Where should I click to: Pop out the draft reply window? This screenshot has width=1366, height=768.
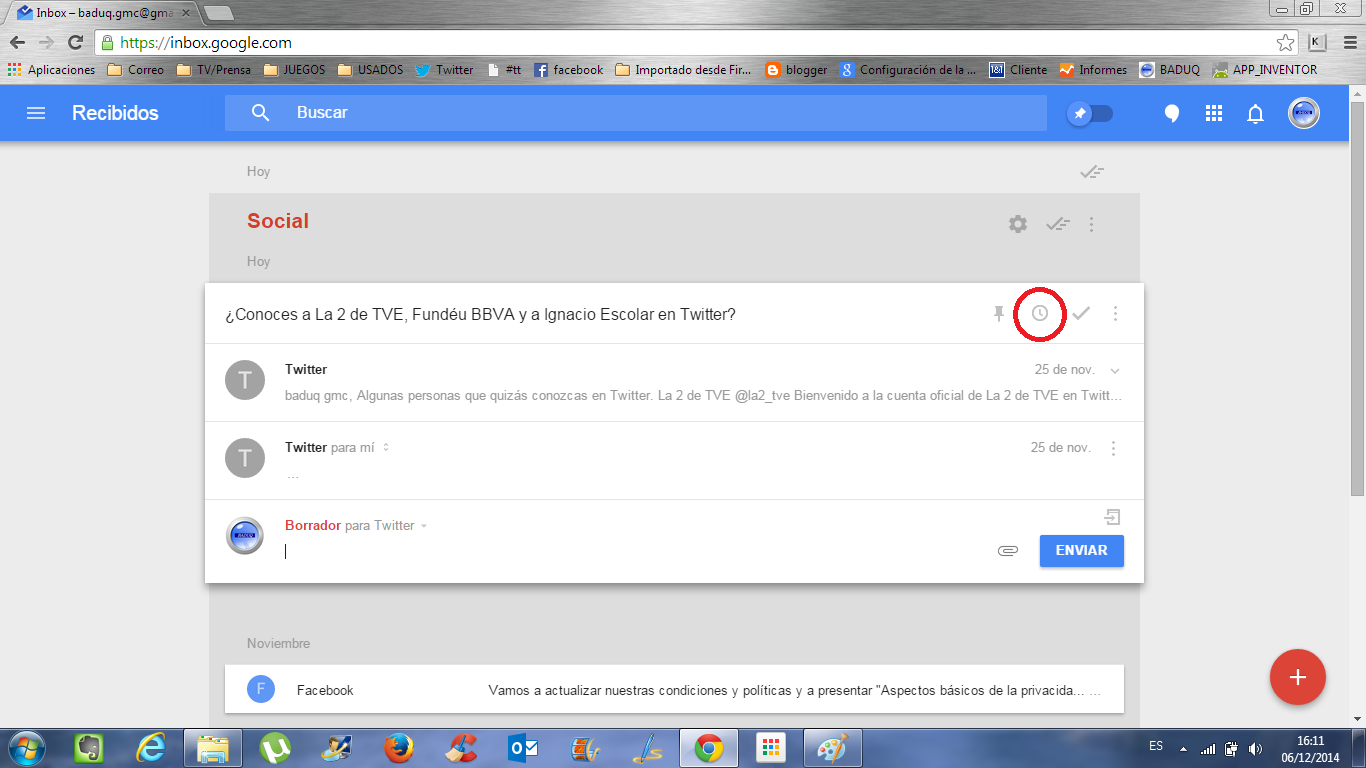[x=1112, y=517]
